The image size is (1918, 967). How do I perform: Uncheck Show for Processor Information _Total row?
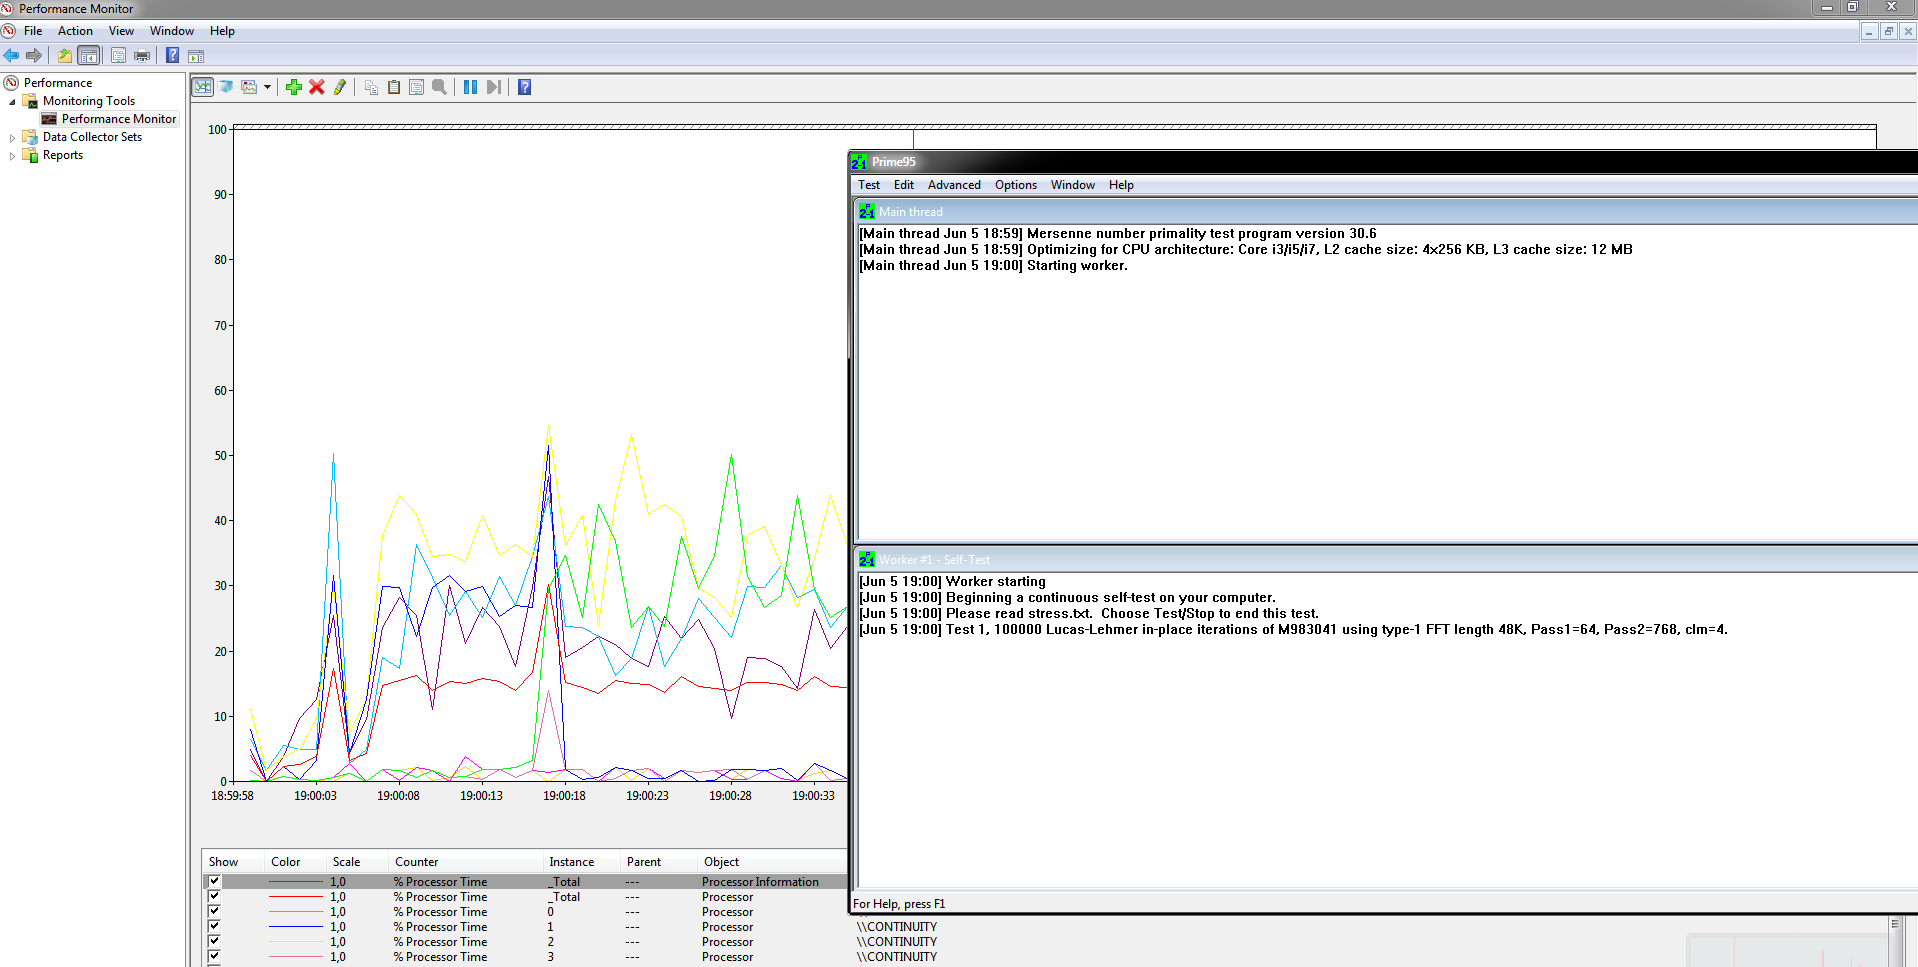214,881
